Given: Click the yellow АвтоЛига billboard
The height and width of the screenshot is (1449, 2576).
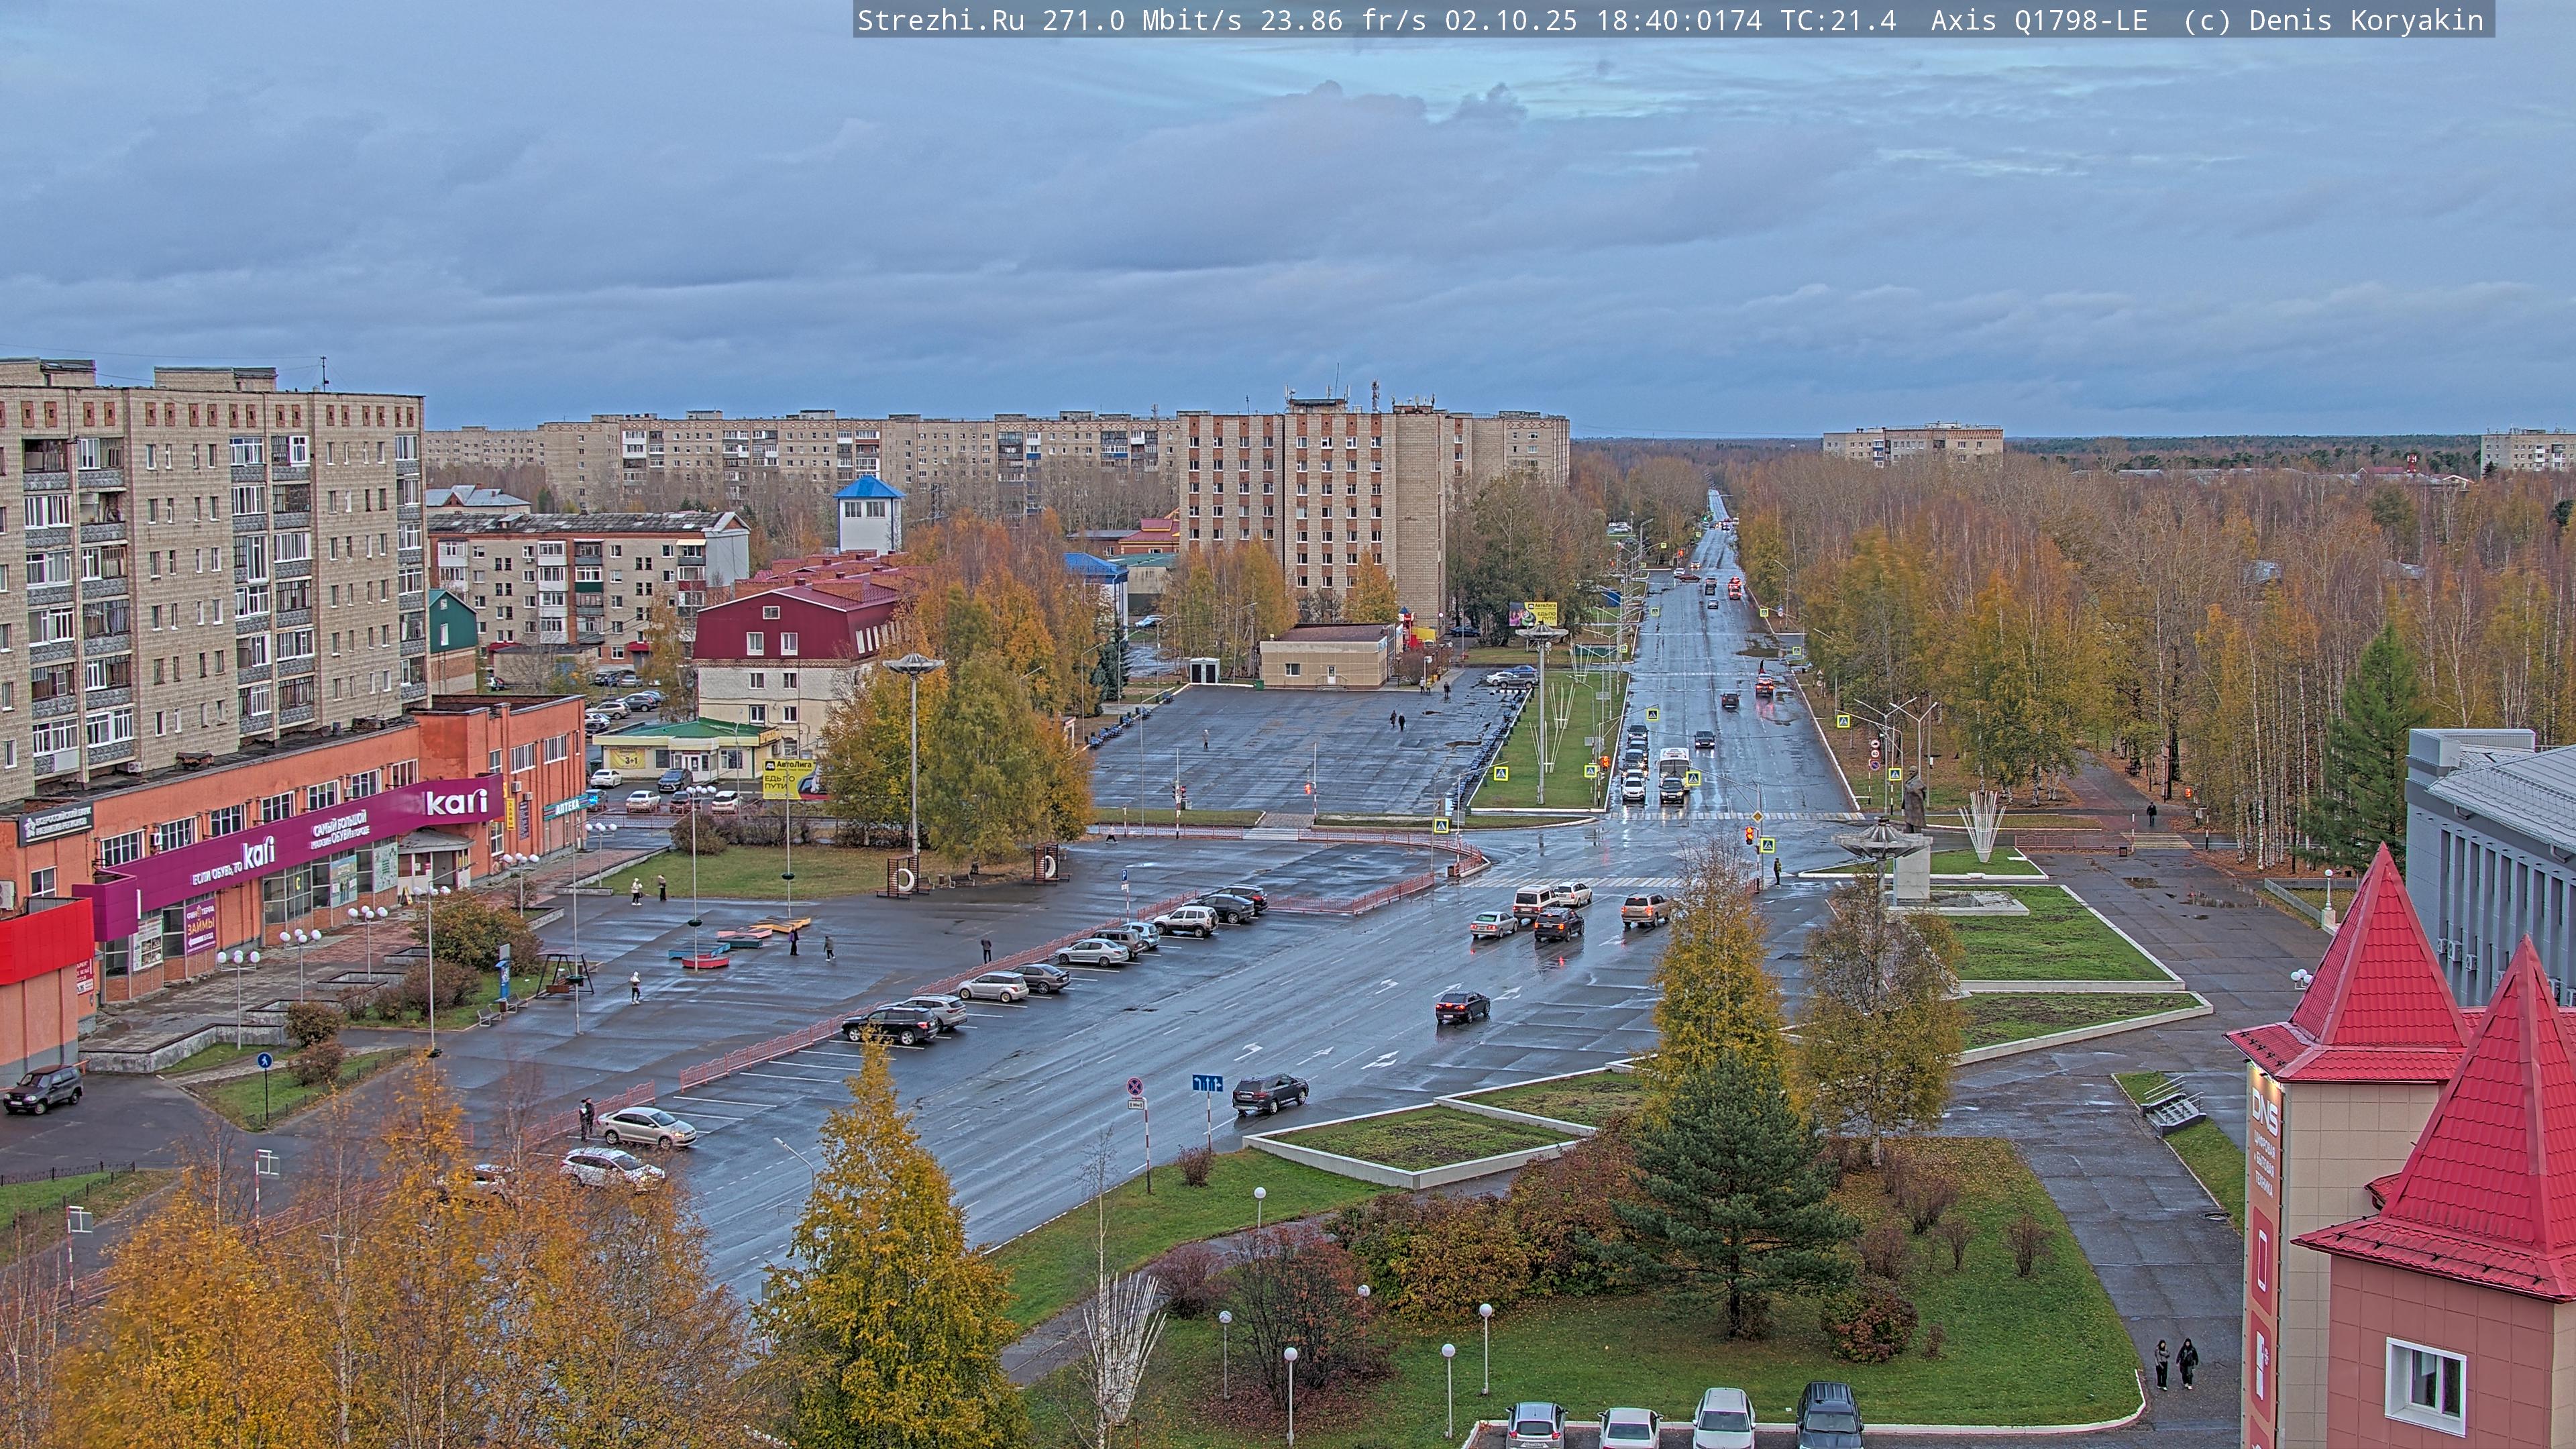Looking at the screenshot, I should 788,778.
